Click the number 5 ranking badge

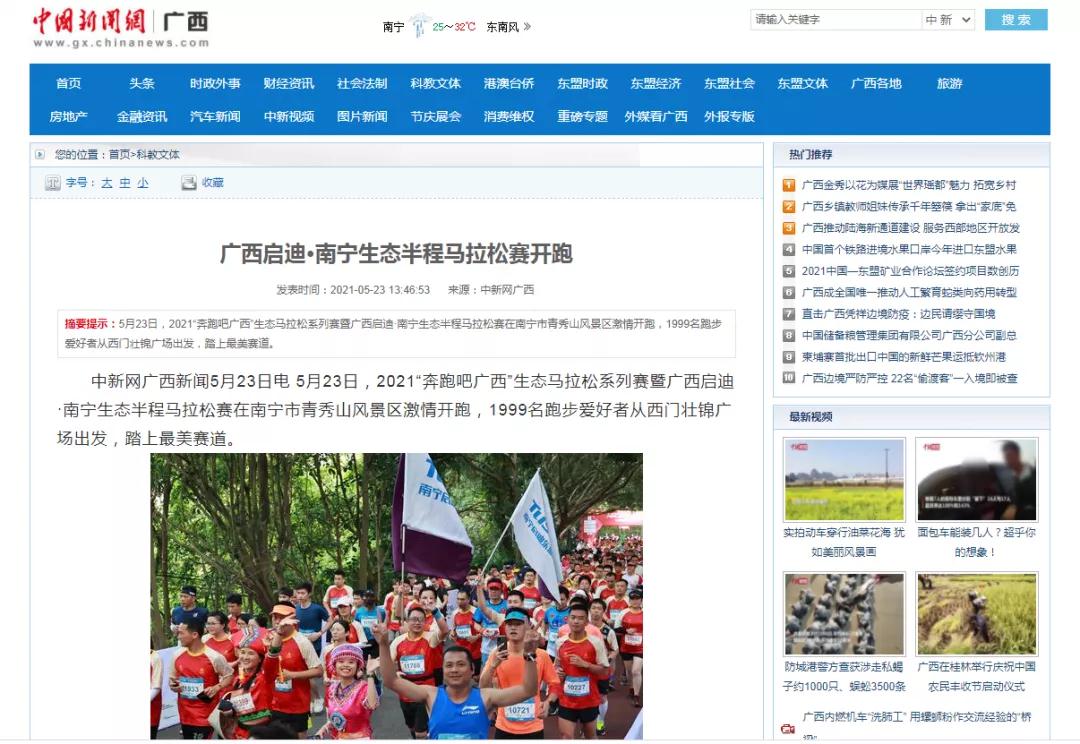(789, 271)
